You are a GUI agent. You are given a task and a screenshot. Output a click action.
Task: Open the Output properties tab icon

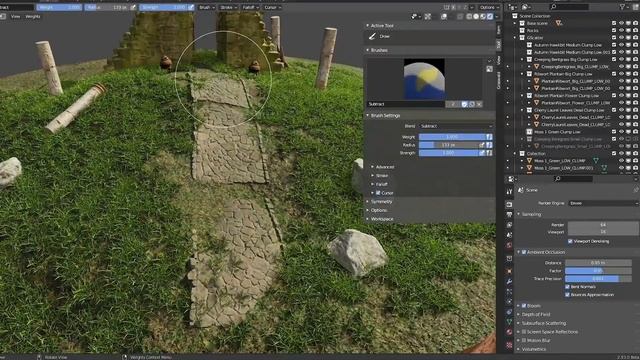tap(509, 215)
